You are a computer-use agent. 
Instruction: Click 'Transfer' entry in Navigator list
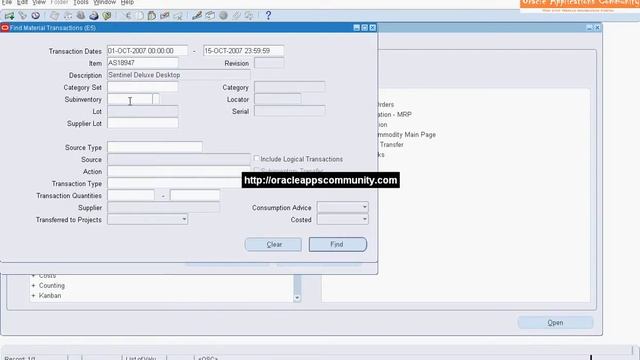391,144
